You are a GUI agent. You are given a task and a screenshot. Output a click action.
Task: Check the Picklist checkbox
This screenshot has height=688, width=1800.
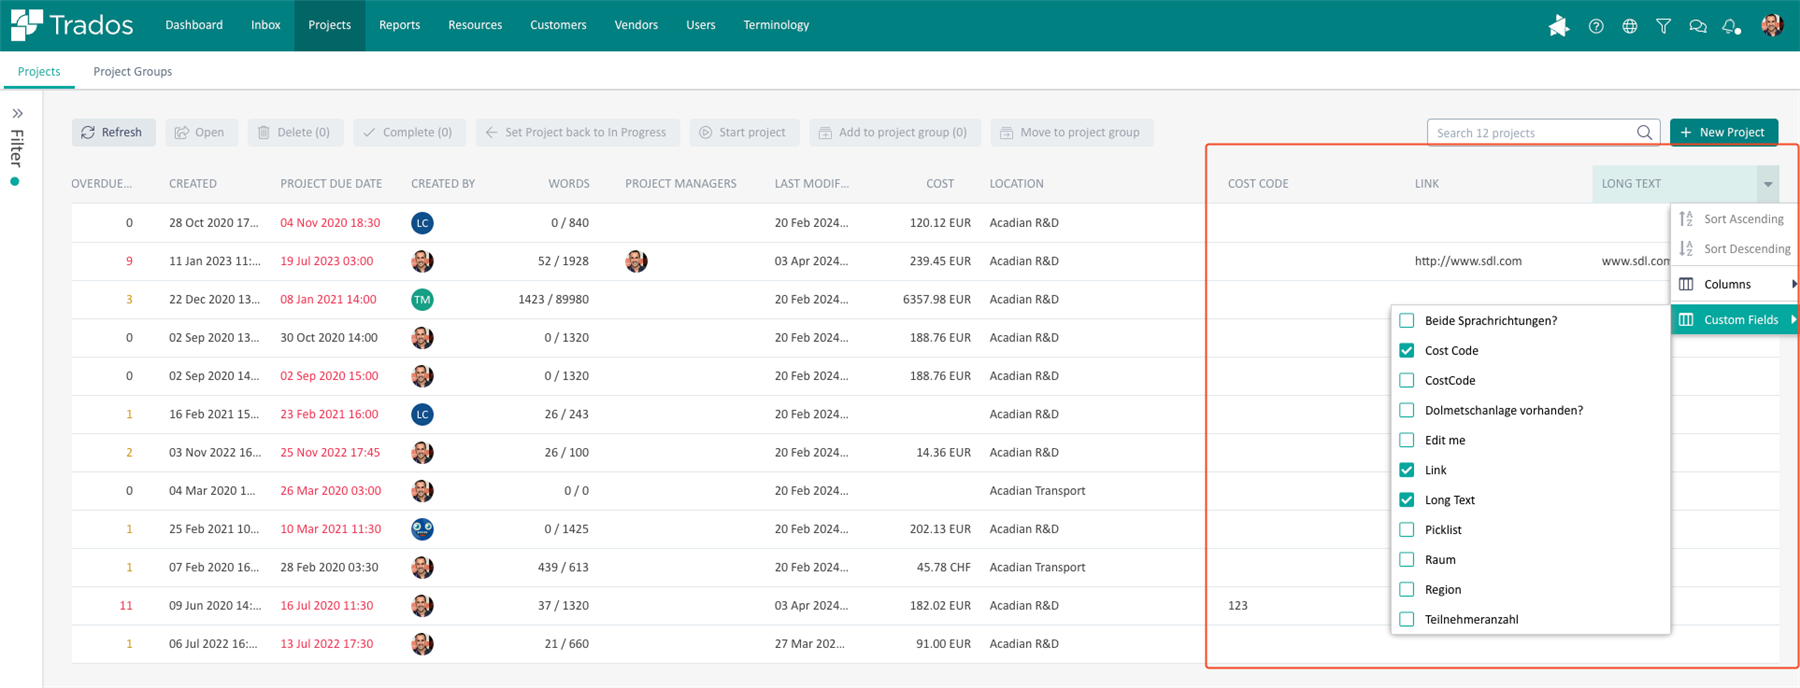click(x=1407, y=530)
